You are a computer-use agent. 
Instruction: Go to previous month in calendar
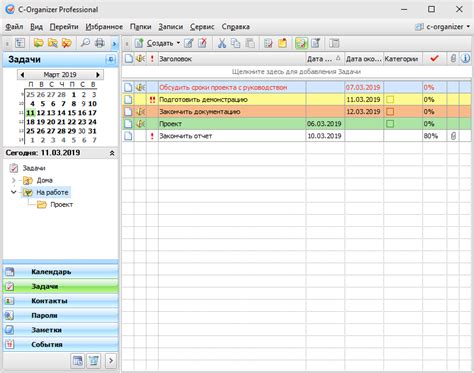coord(22,75)
